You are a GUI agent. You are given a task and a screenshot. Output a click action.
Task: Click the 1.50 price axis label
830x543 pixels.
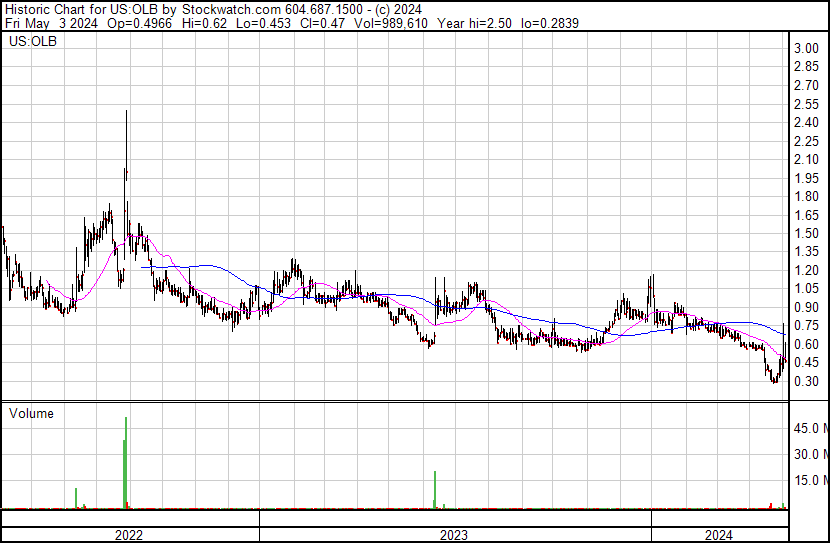coord(806,233)
